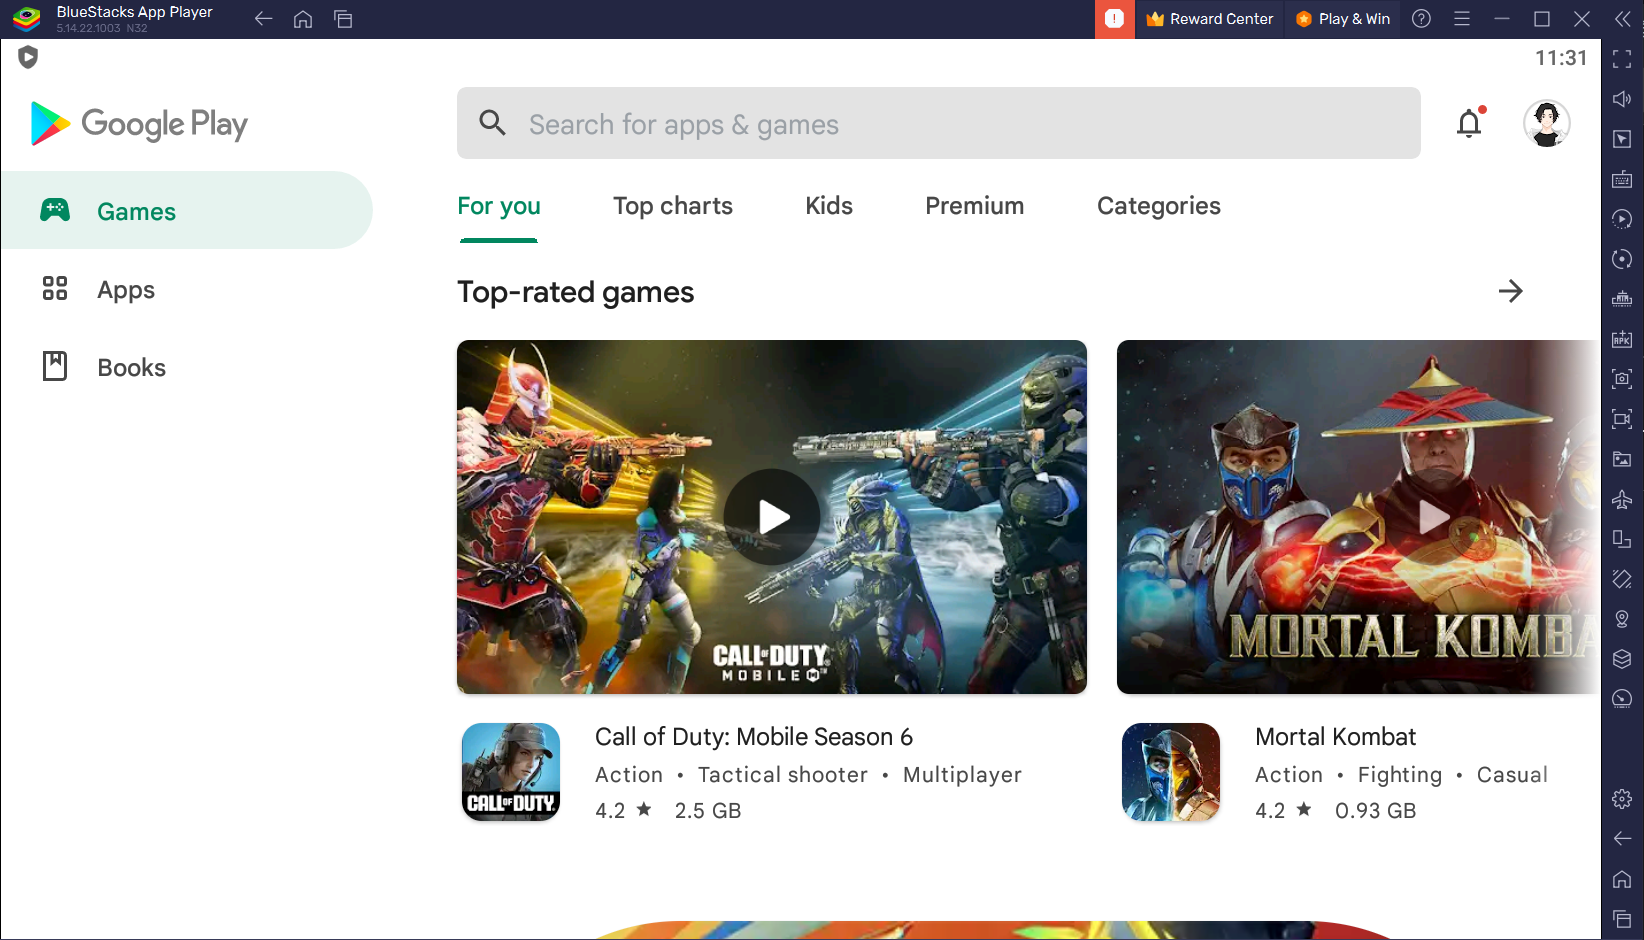1644x940 pixels.
Task: Open multi-instance layers icon in sidebar
Action: [1622, 659]
